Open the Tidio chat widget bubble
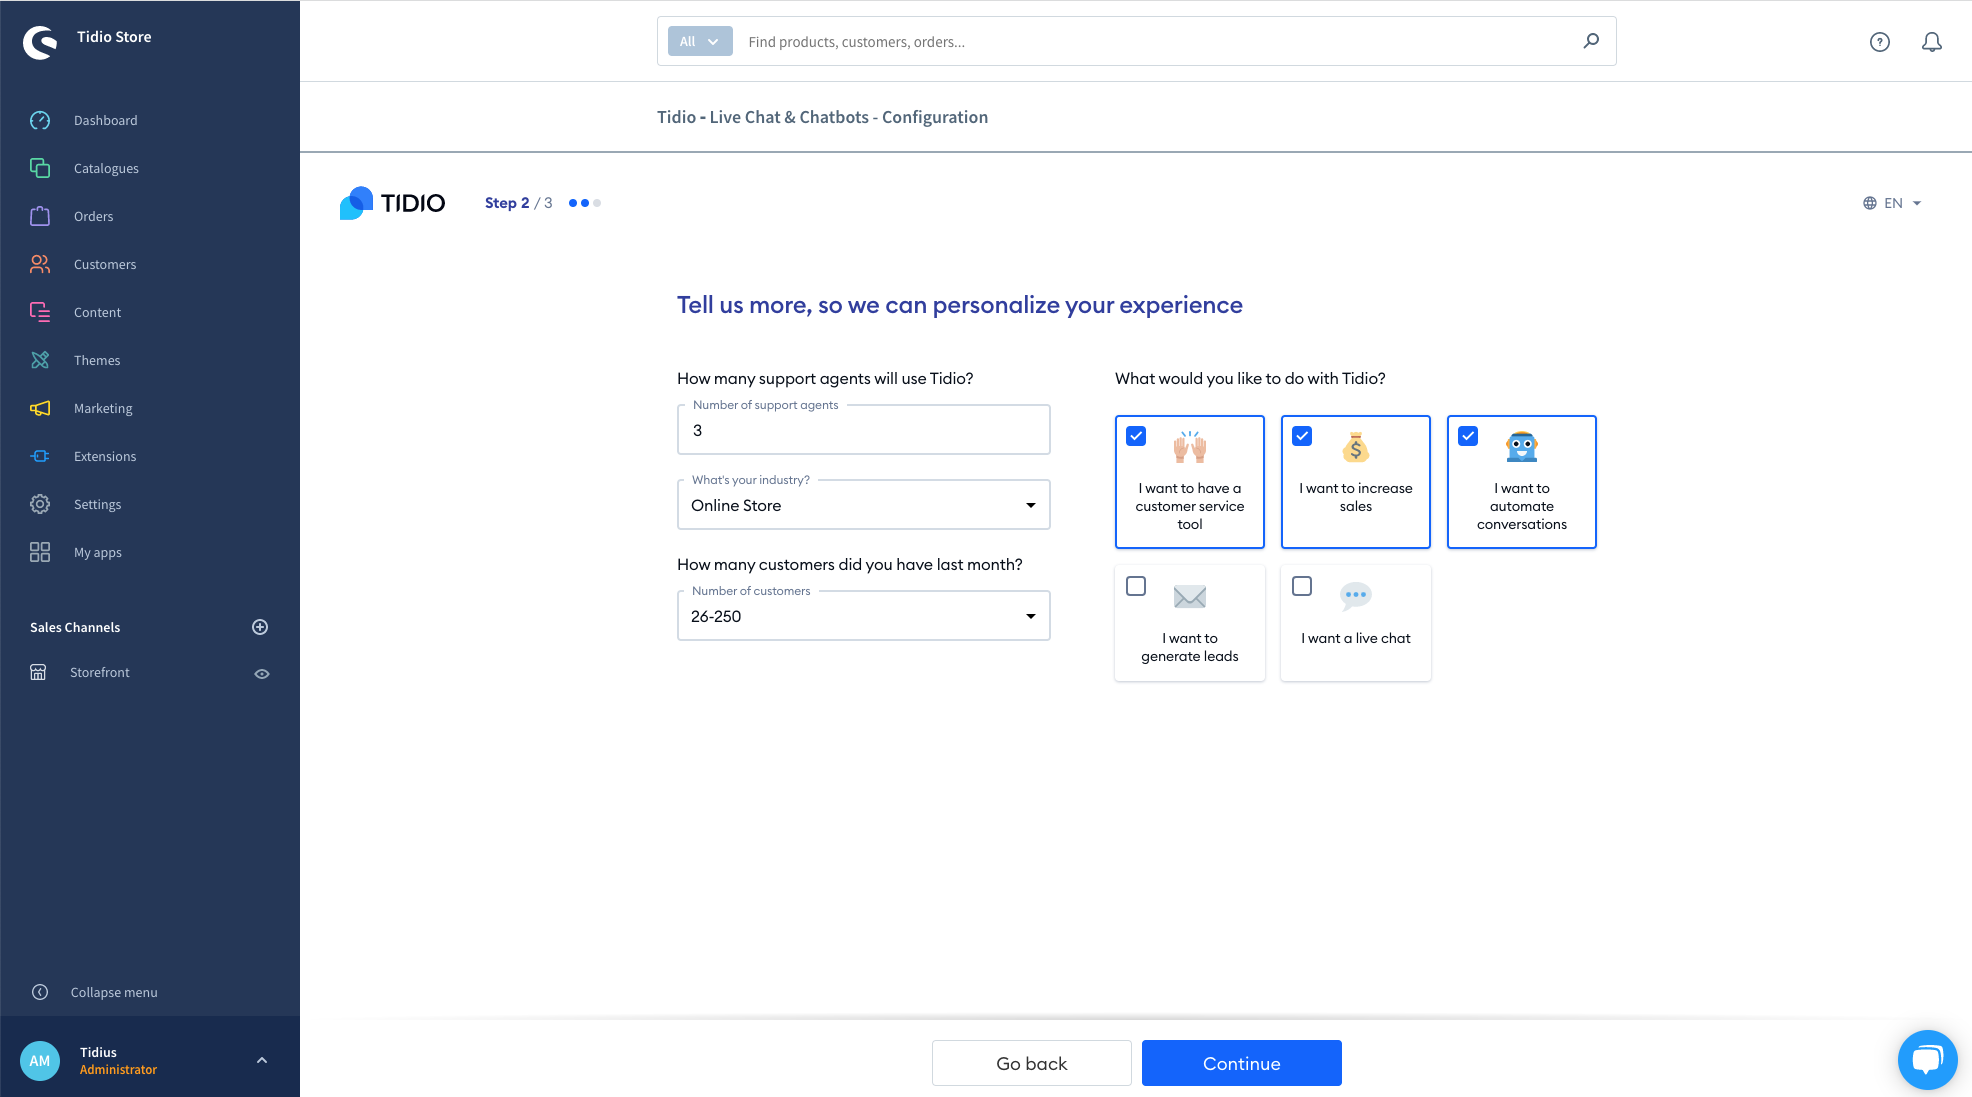This screenshot has width=1972, height=1097. (1927, 1060)
